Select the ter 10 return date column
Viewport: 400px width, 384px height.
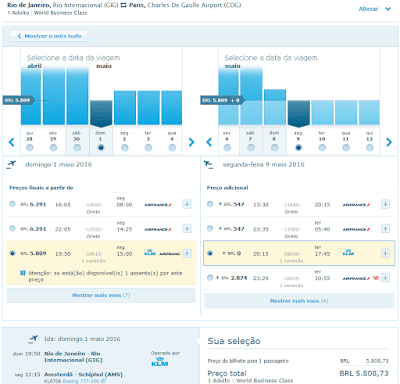click(322, 141)
